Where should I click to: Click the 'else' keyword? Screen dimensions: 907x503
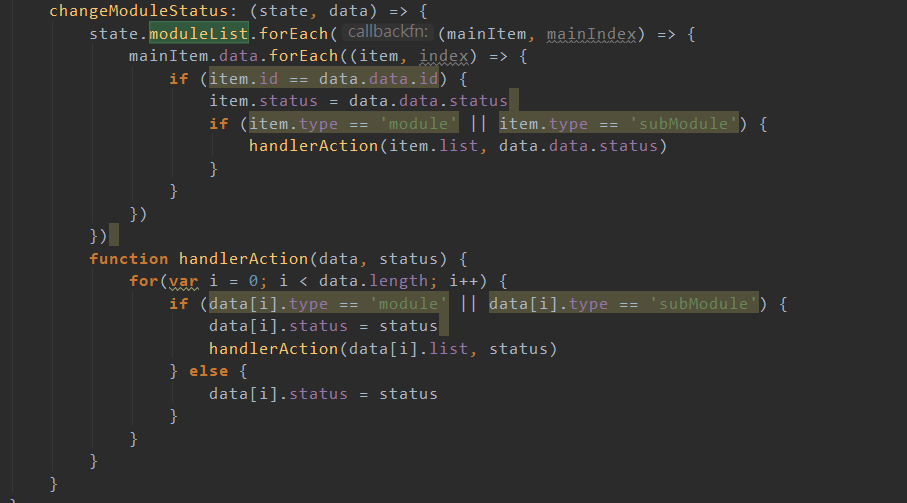[208, 372]
